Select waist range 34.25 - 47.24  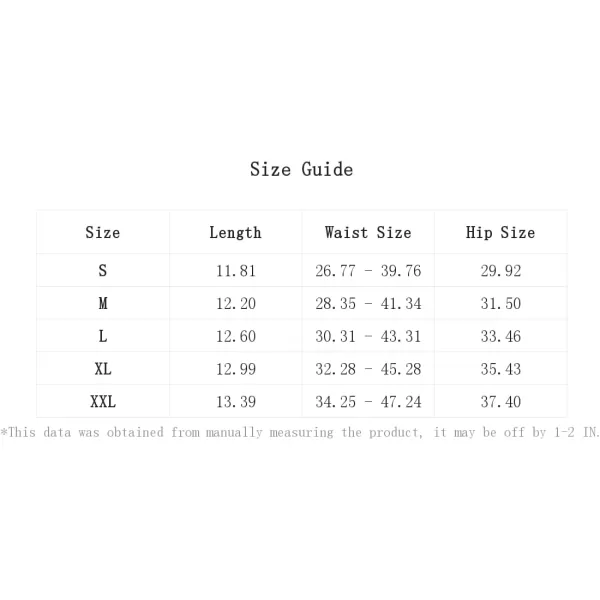pyautogui.click(x=368, y=402)
